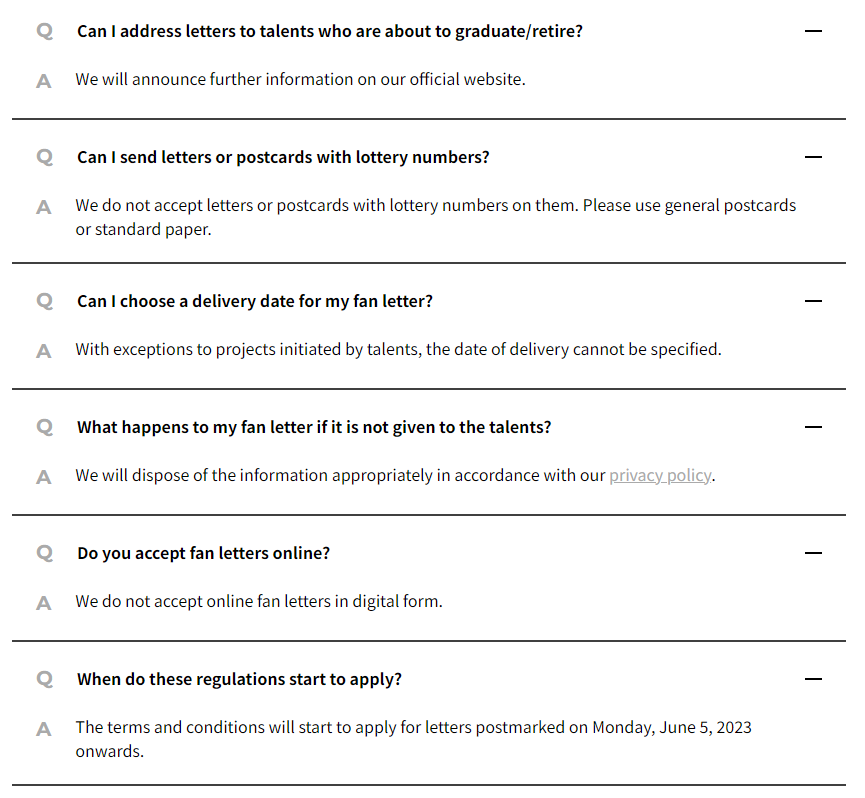The image size is (865, 798).
Task: Click 'Can I choose a delivery date' heading
Action: (255, 301)
